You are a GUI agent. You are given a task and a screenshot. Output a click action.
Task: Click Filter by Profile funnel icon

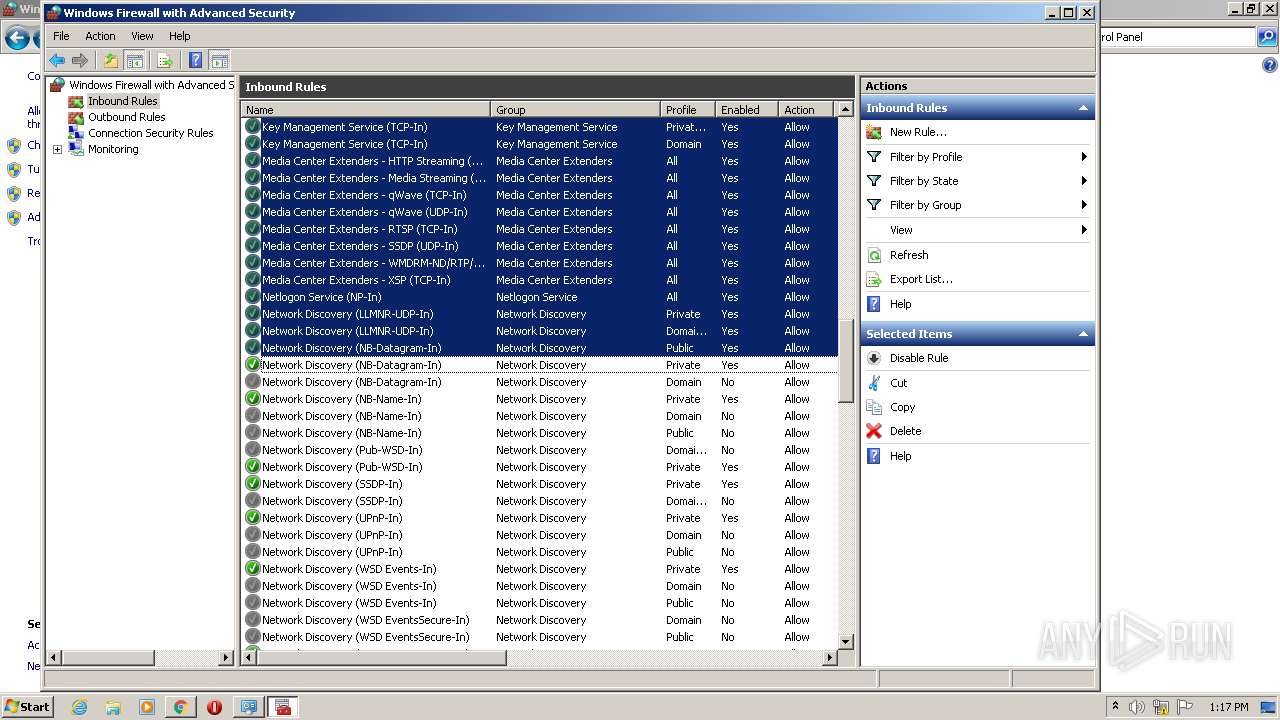click(874, 157)
